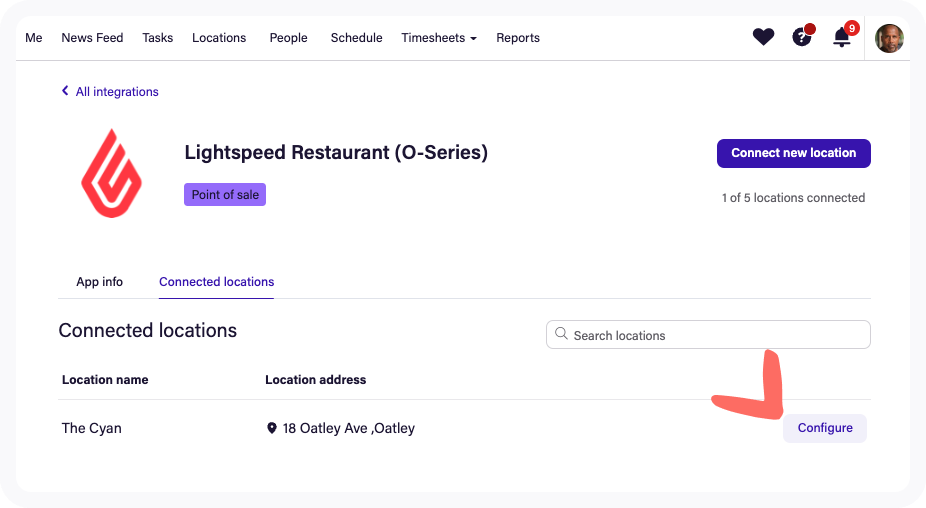This screenshot has width=926, height=508.
Task: Click The Cyan location name
Action: click(92, 428)
